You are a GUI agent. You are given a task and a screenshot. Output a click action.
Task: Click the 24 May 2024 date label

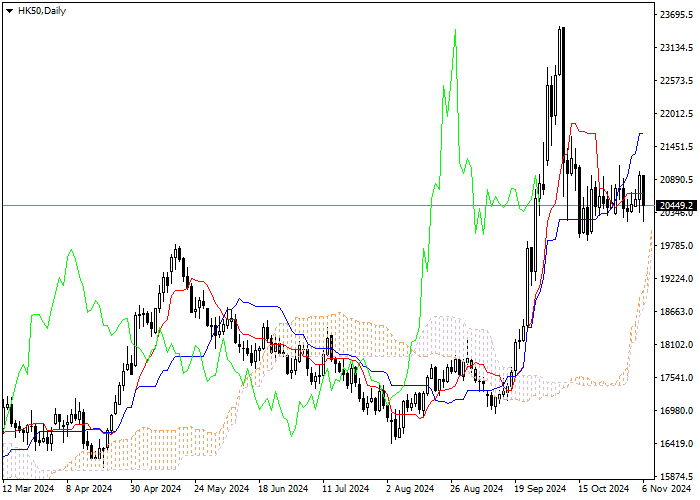click(x=221, y=489)
